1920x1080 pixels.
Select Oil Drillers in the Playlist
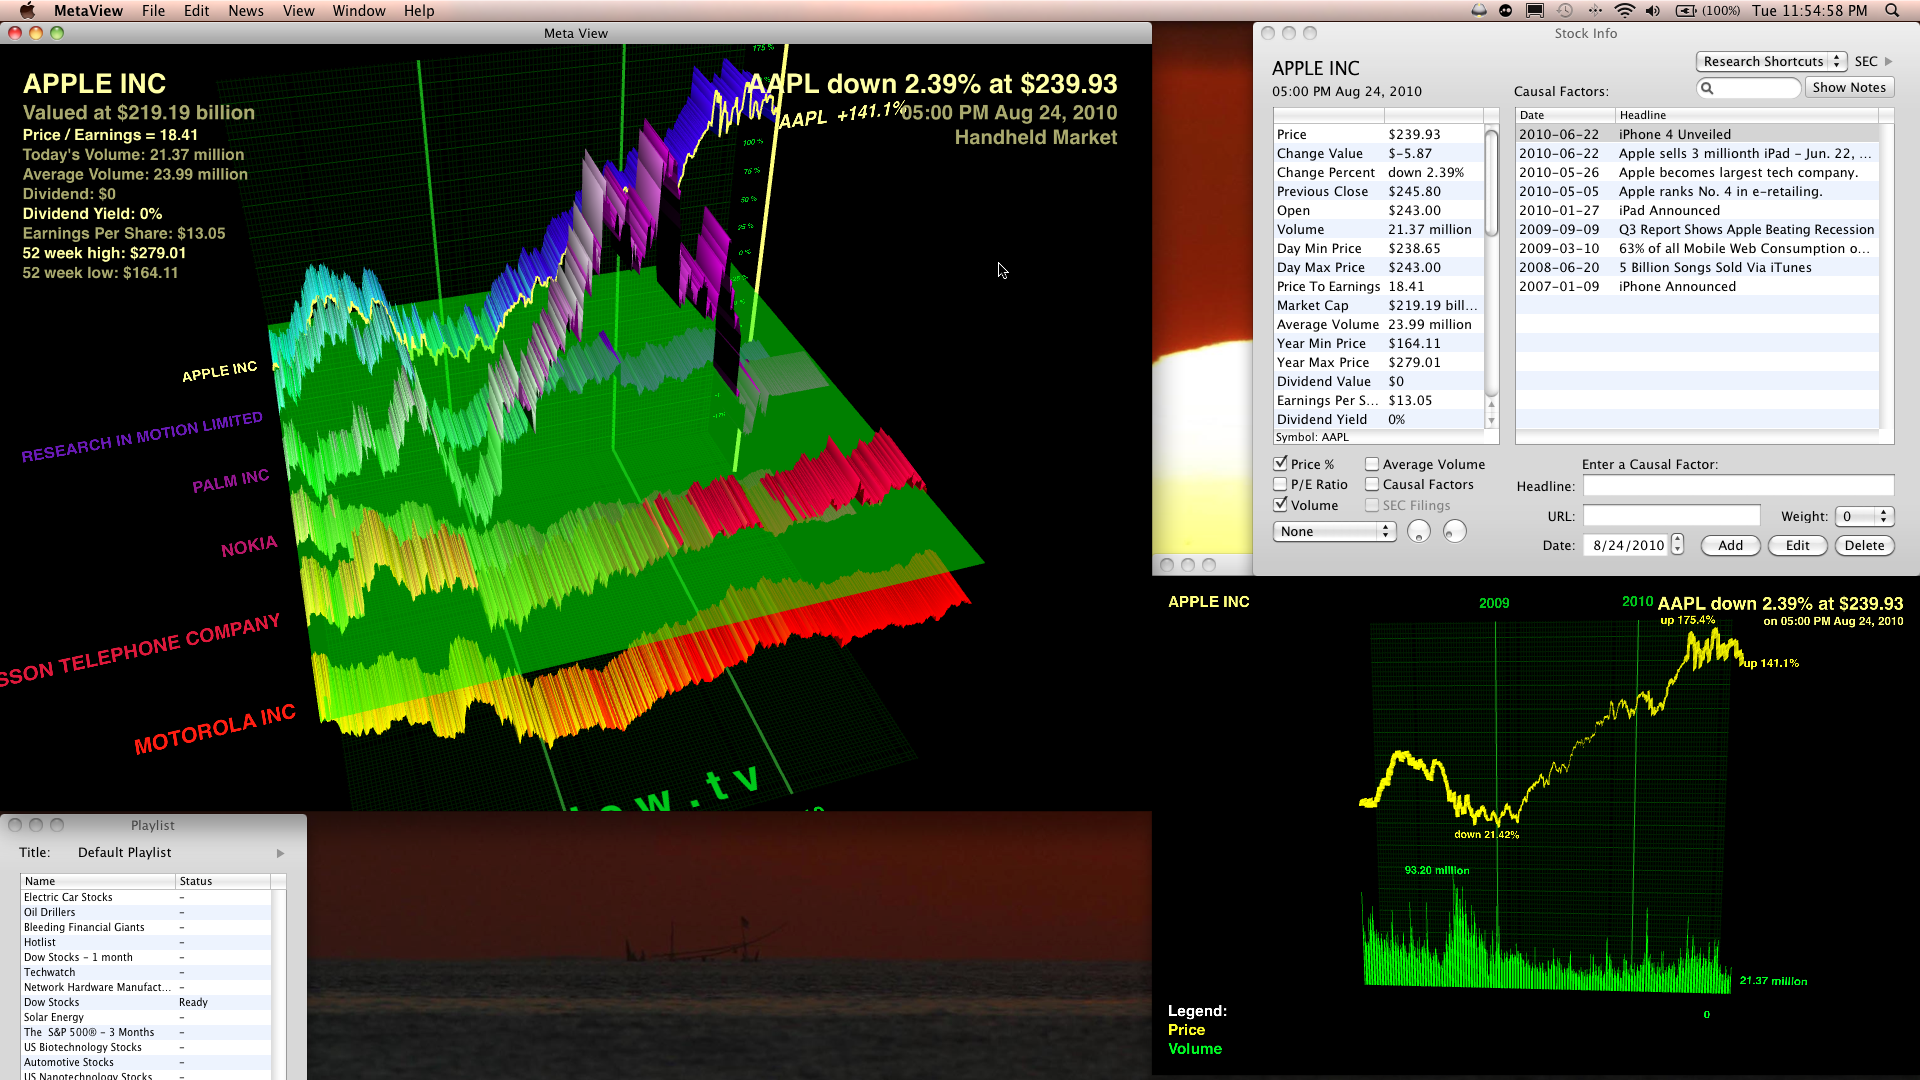coord(146,913)
